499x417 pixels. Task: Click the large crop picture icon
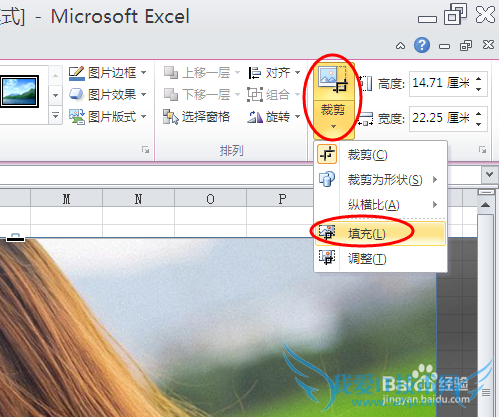(x=333, y=80)
